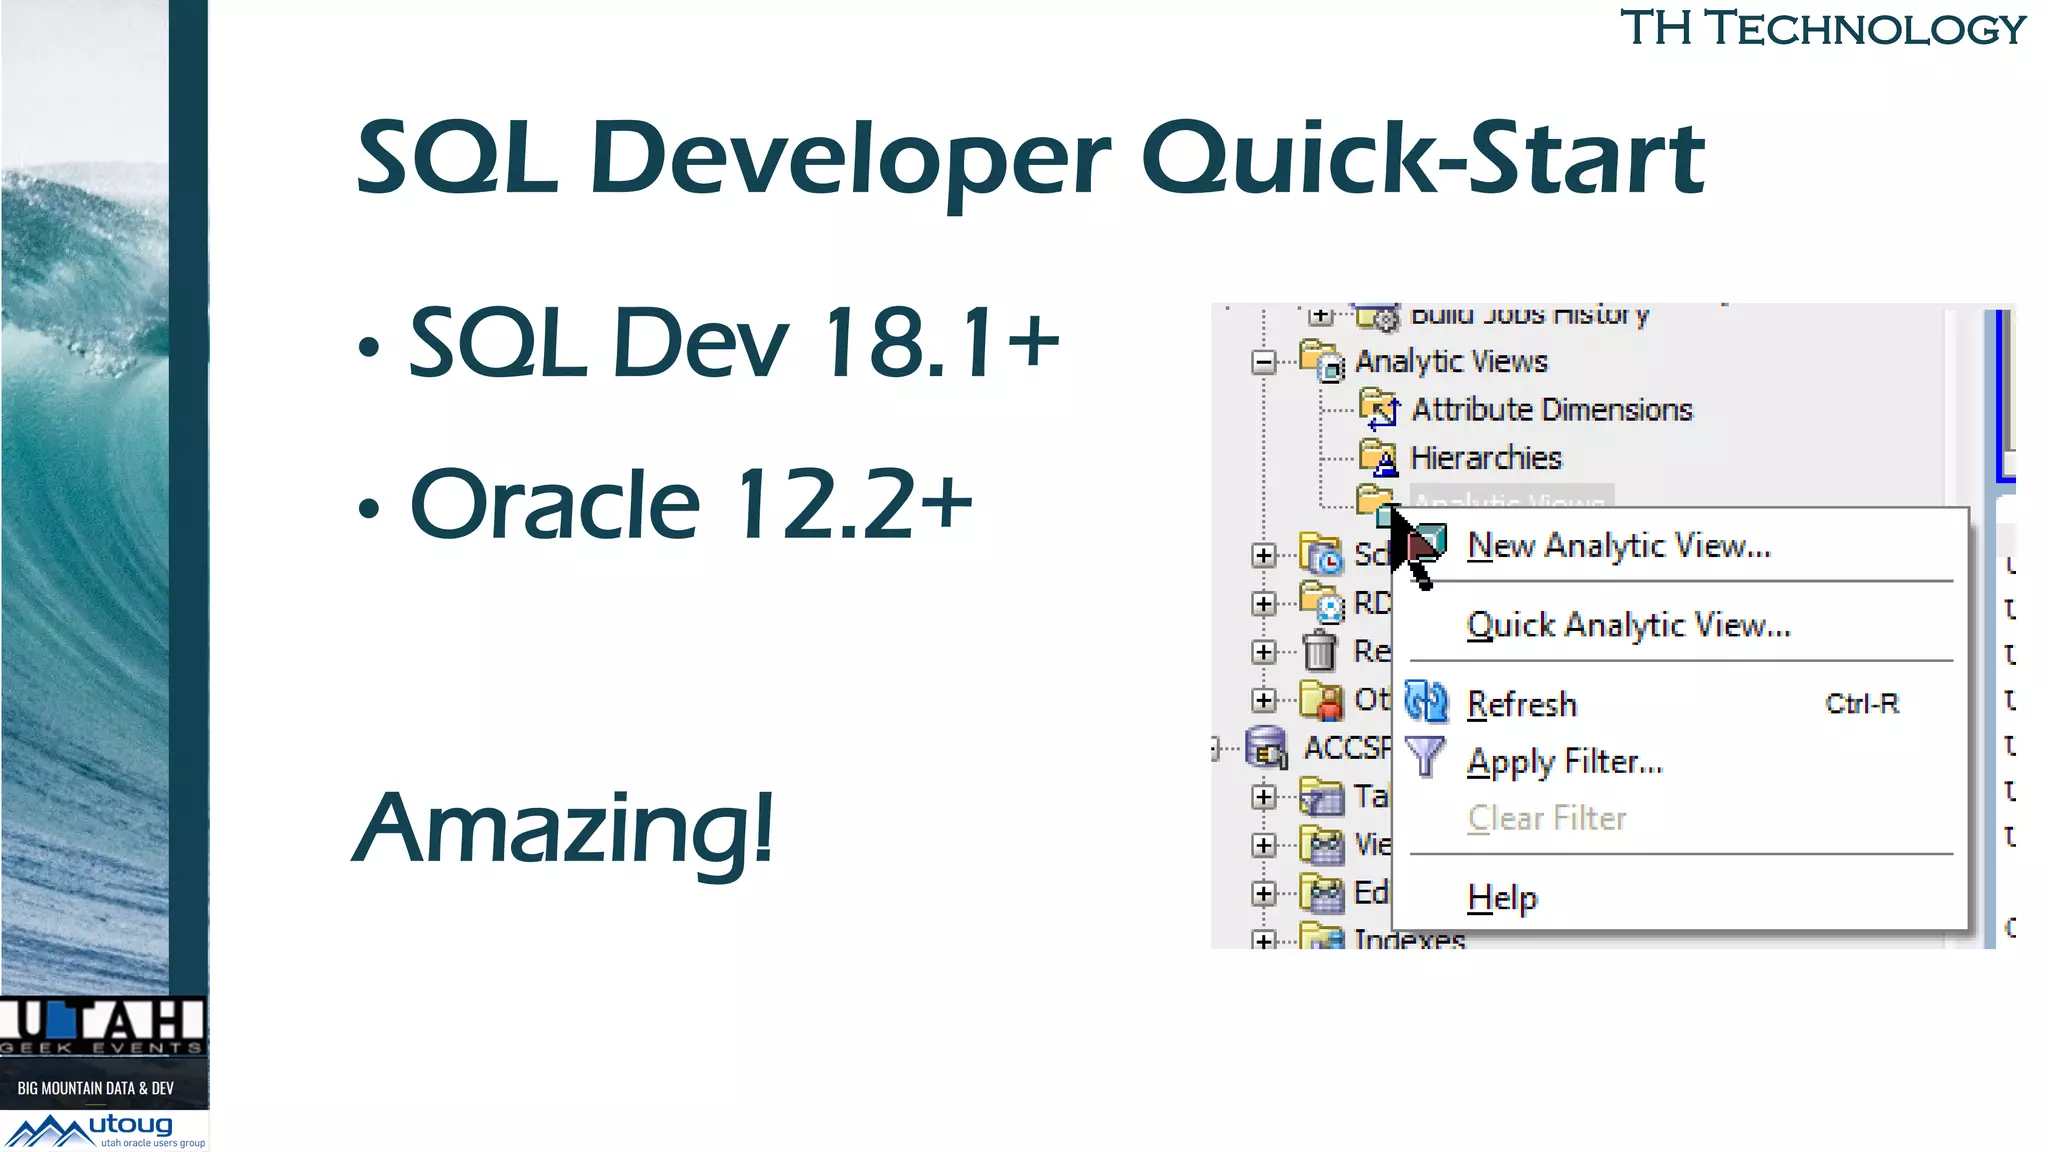Expand the RD tree node
The width and height of the screenshot is (2048, 1152).
click(x=1264, y=603)
